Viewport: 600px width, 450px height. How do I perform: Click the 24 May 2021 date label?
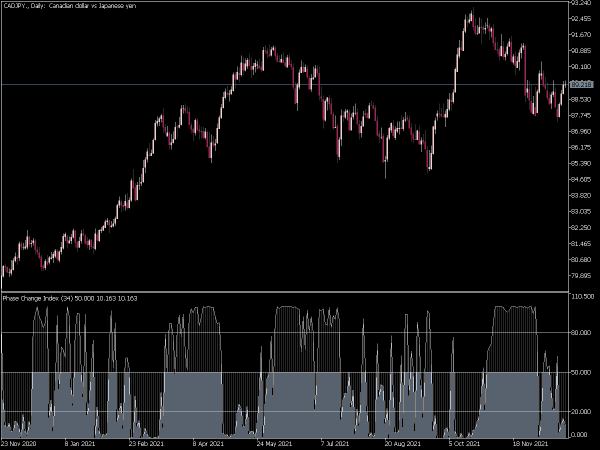pos(274,443)
